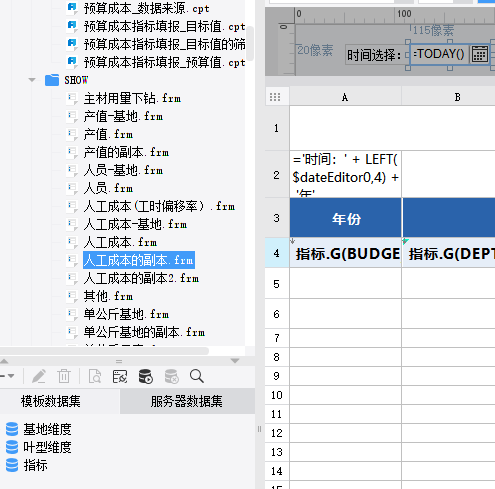
Task: Select row header 3
Action: click(x=276, y=218)
